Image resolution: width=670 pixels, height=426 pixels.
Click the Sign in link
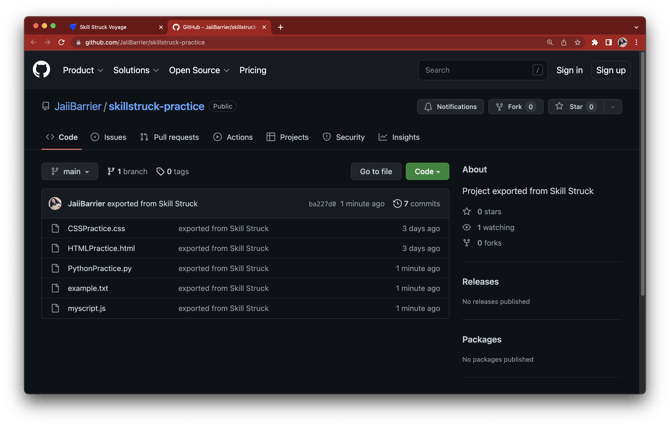tap(569, 70)
